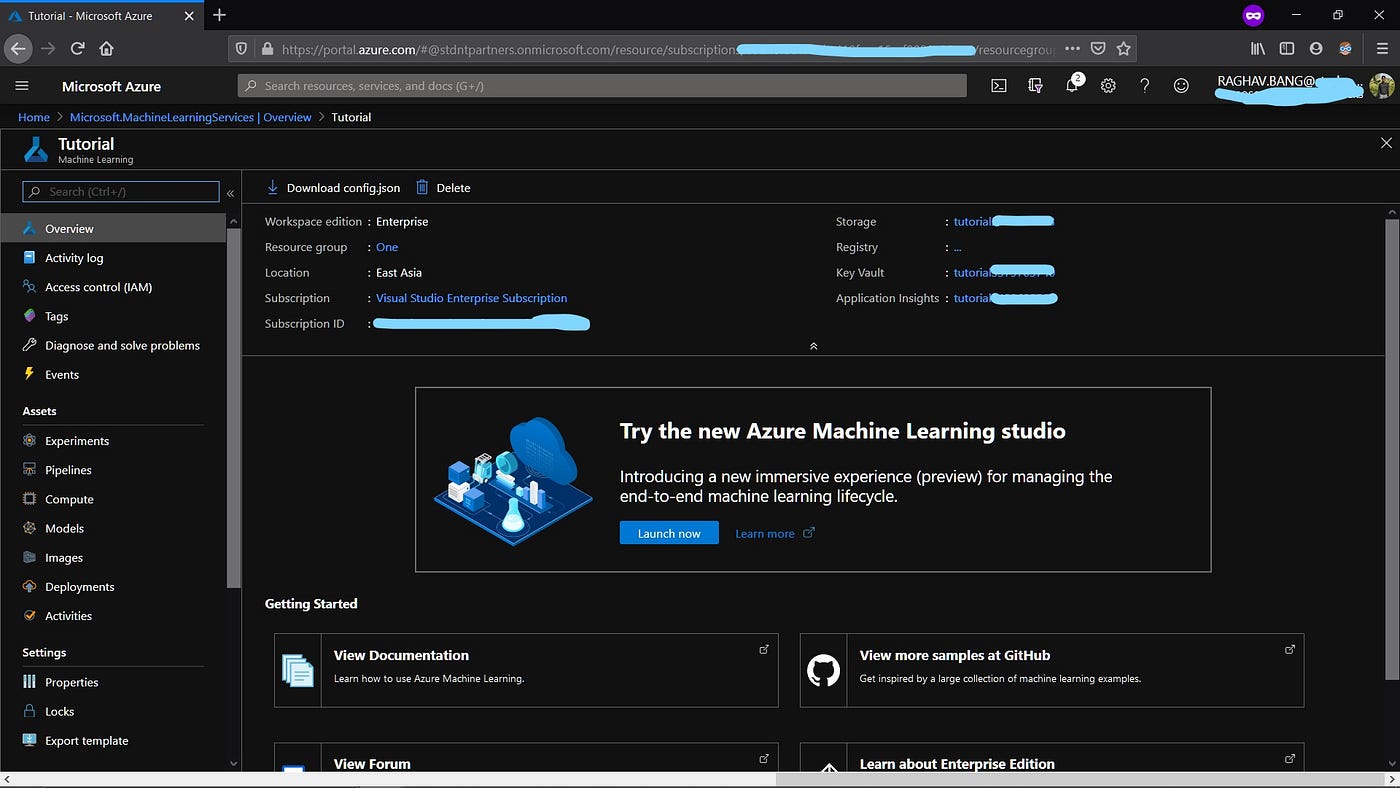Viewport: 1400px width, 788px height.
Task: Open Cloud Shell from the top bar
Action: click(998, 86)
